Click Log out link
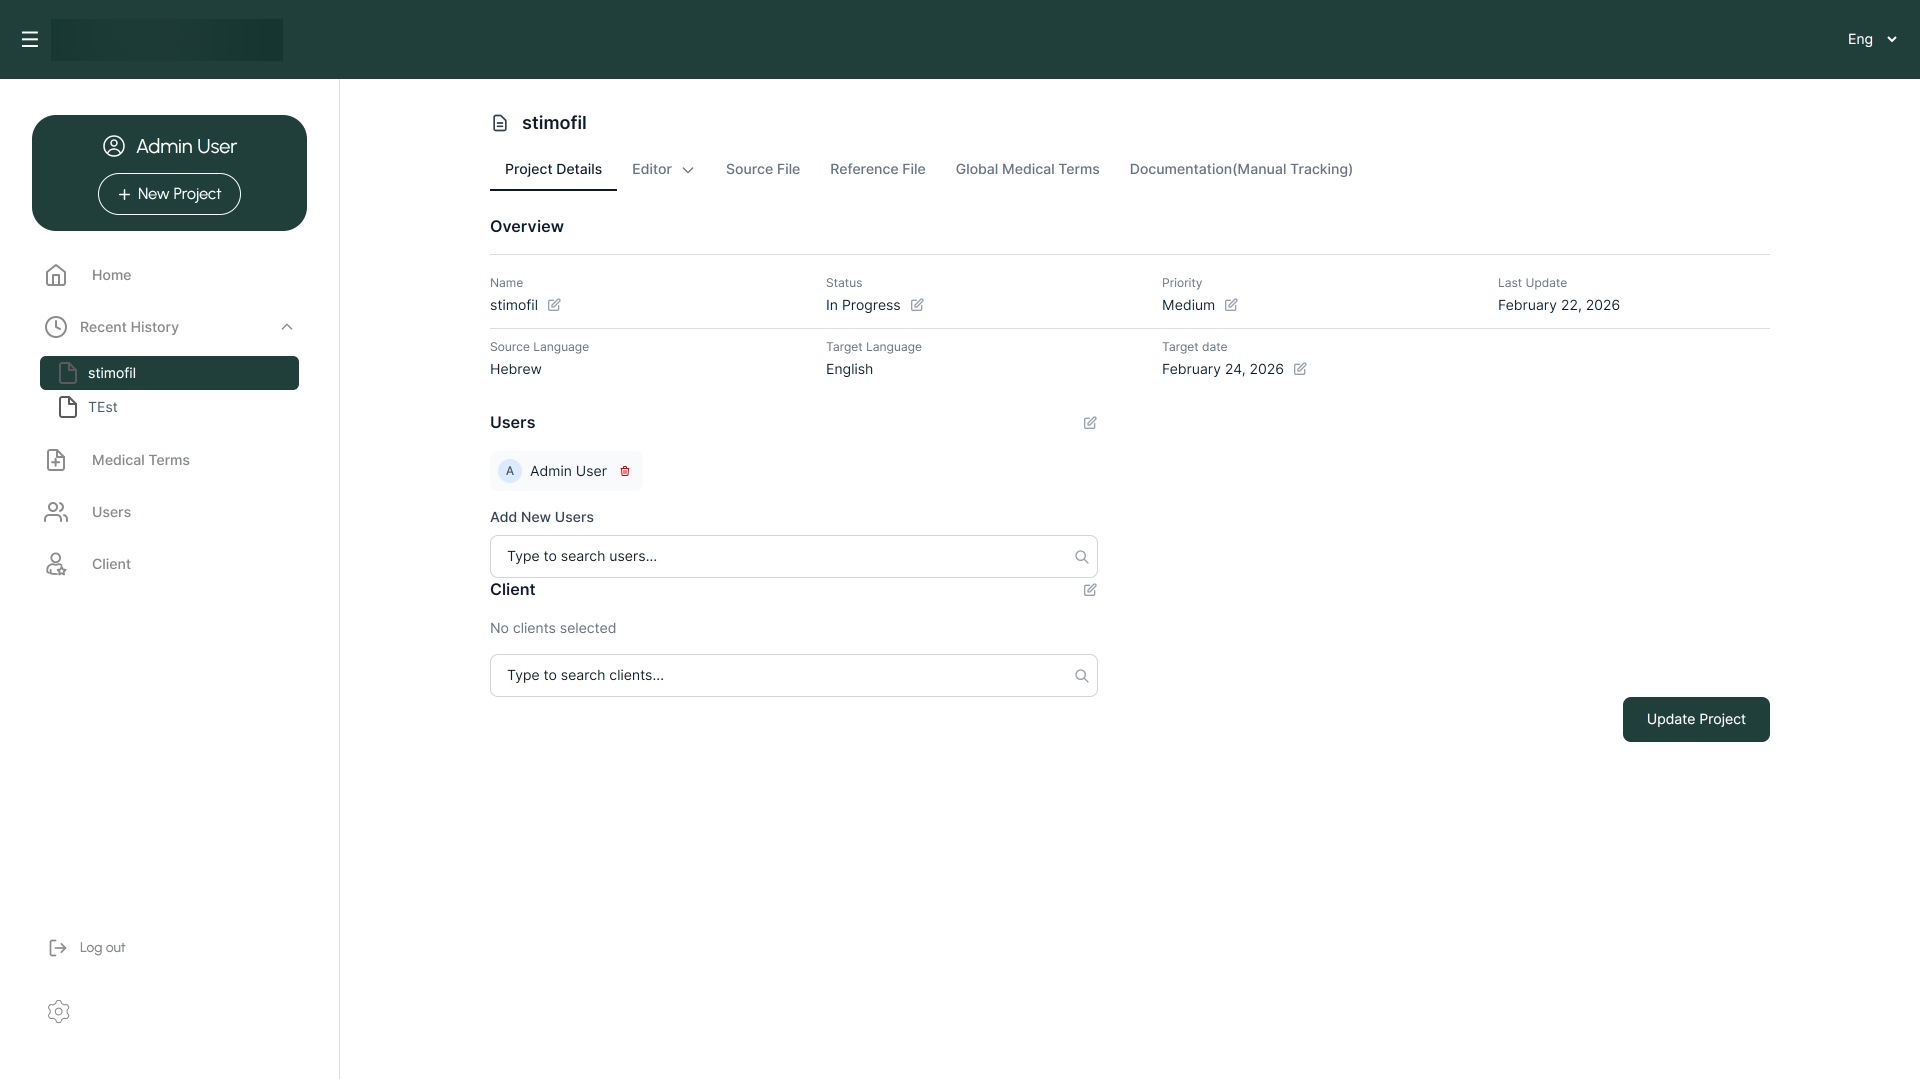1920x1079 pixels. [102, 948]
